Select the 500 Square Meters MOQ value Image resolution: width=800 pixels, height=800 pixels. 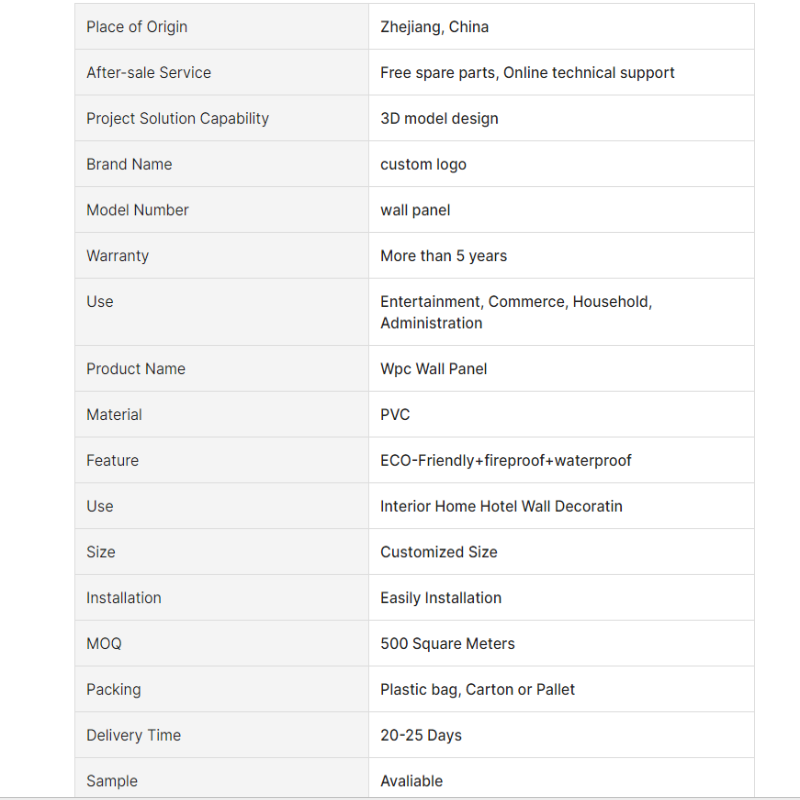tap(447, 644)
